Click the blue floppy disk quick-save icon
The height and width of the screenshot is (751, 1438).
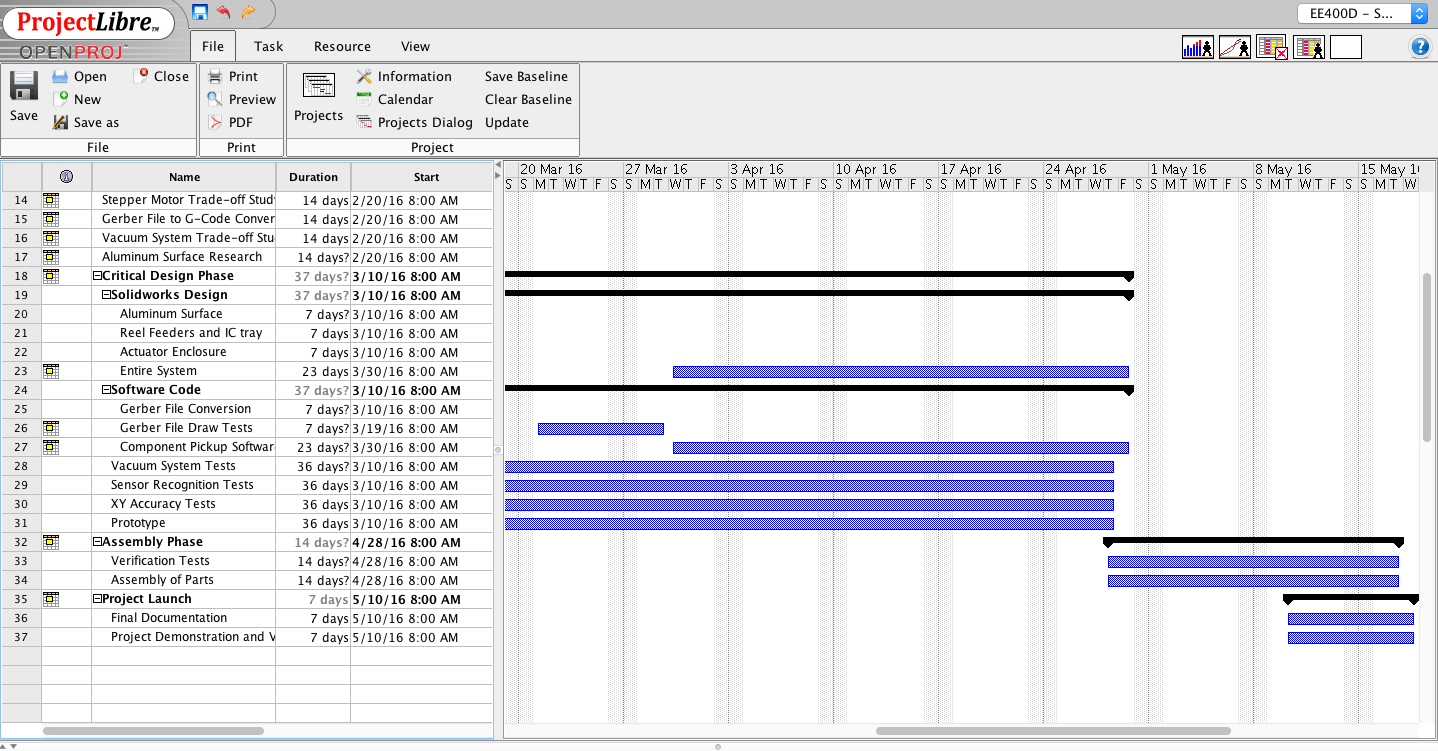(x=200, y=12)
